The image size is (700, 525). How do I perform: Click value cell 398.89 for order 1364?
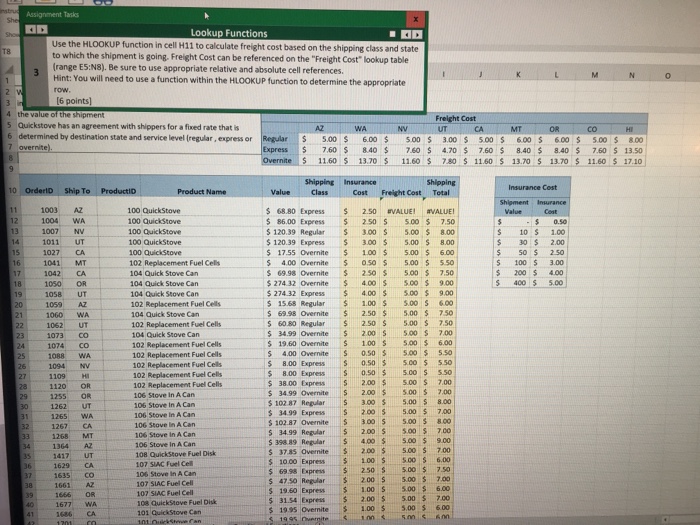pyautogui.click(x=283, y=442)
